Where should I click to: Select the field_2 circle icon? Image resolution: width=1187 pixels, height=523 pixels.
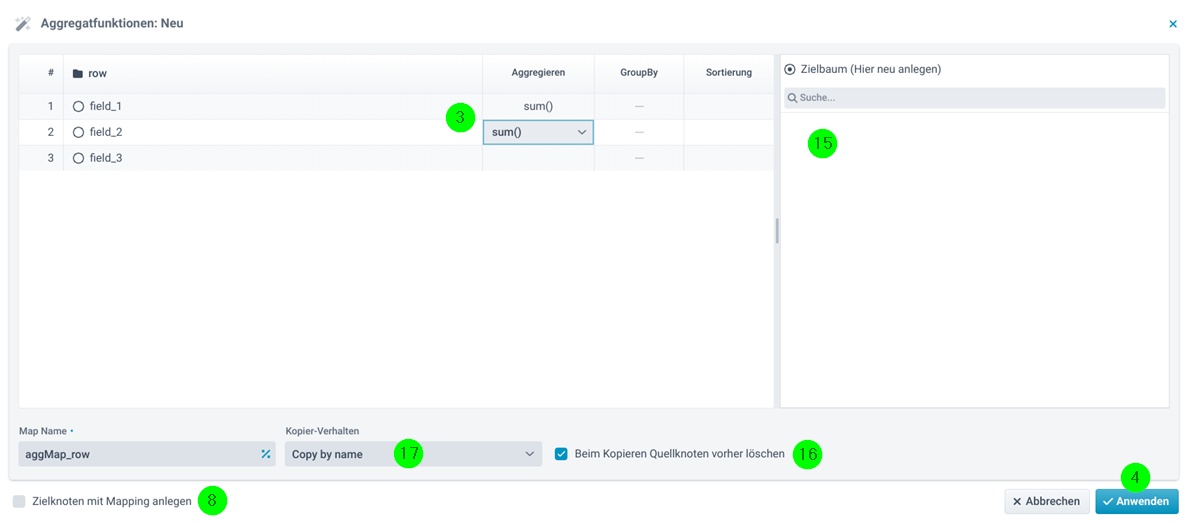click(78, 132)
